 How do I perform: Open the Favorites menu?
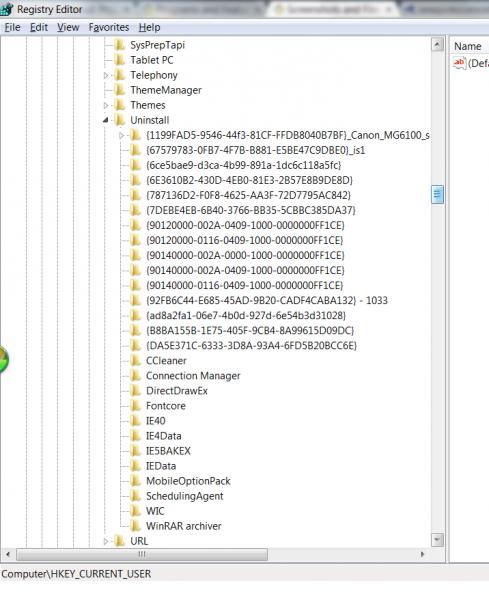point(109,28)
